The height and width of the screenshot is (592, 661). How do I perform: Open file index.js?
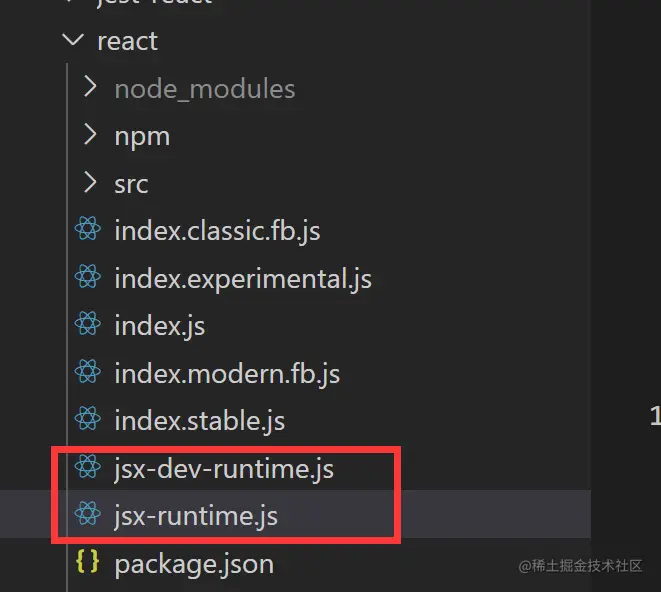click(160, 326)
